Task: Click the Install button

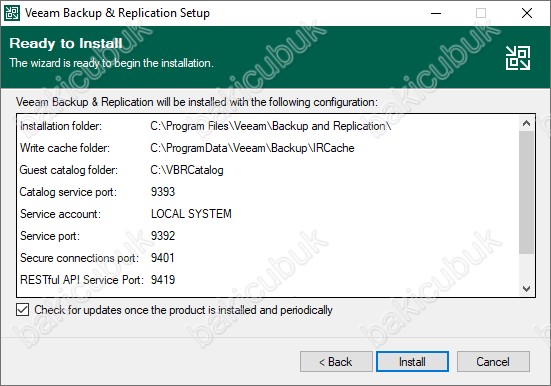Action: click(412, 361)
